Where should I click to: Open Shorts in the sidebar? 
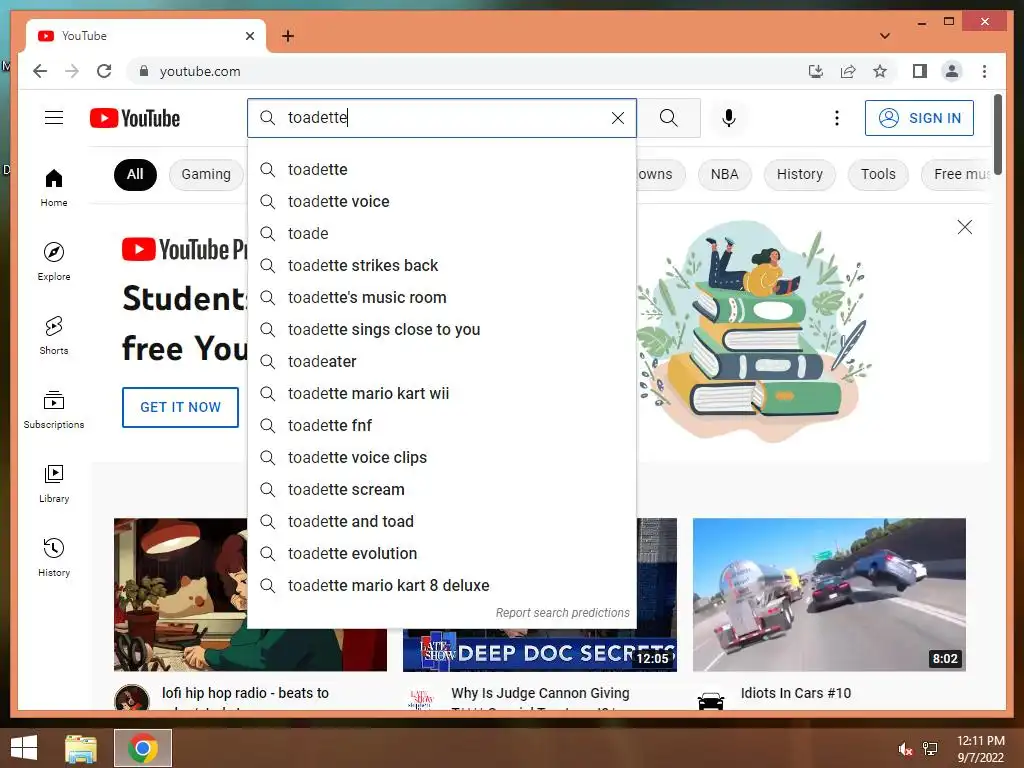54,335
